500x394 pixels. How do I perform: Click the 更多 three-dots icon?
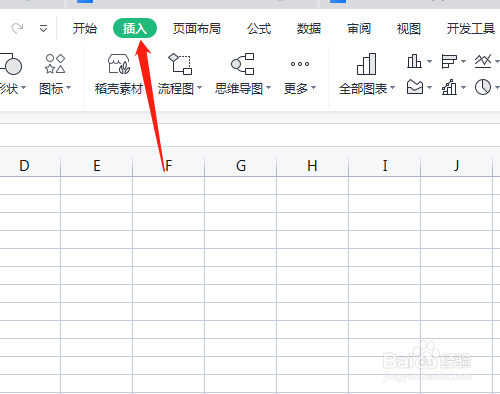coord(300,64)
